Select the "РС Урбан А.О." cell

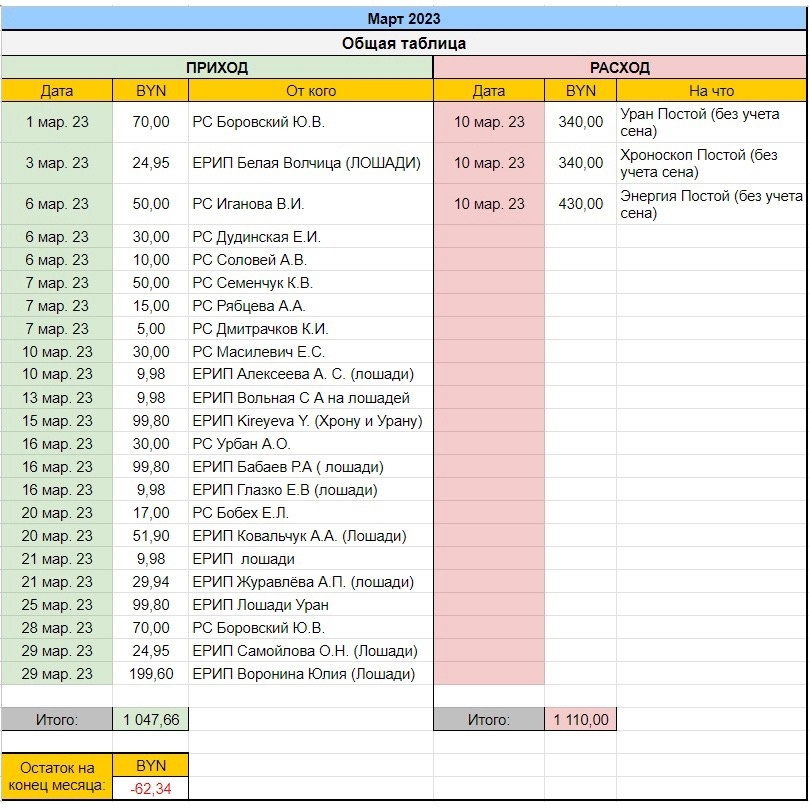(x=311, y=444)
